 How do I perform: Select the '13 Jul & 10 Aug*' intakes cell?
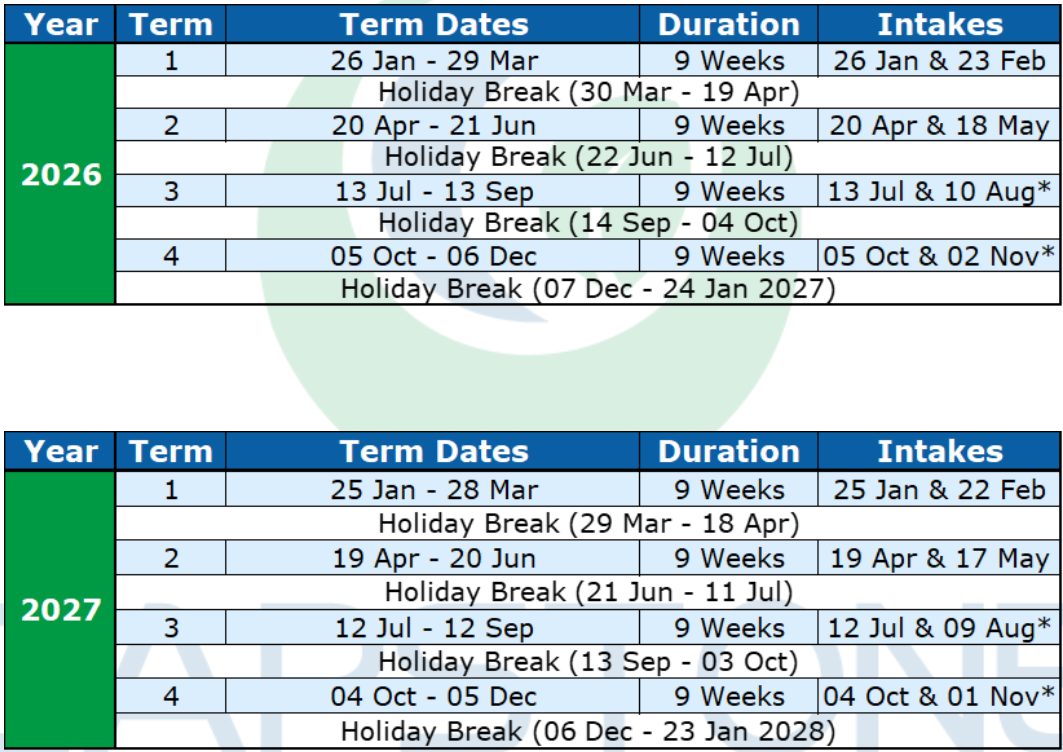(939, 191)
